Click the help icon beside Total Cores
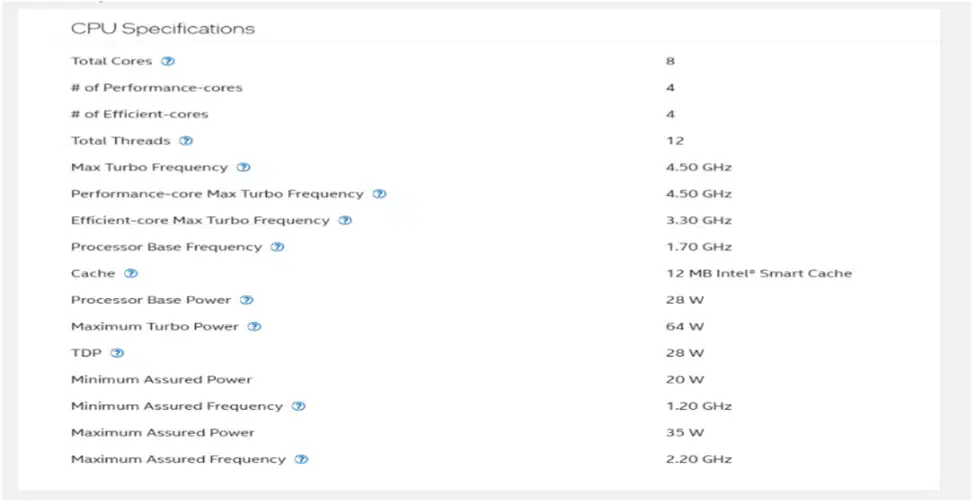This screenshot has width=975, height=502. pyautogui.click(x=168, y=61)
